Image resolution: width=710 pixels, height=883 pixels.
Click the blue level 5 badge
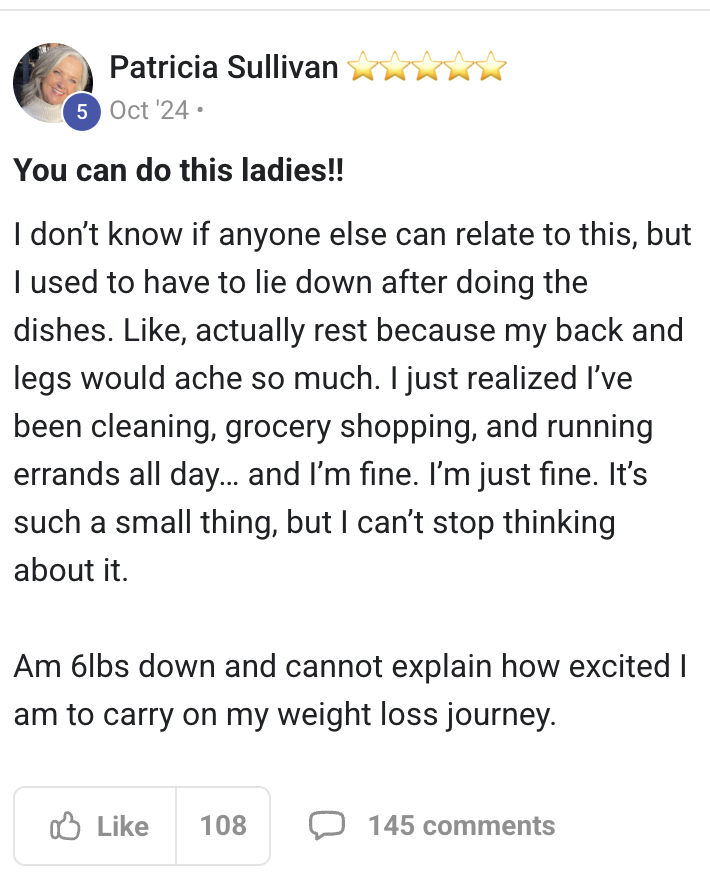click(x=82, y=112)
